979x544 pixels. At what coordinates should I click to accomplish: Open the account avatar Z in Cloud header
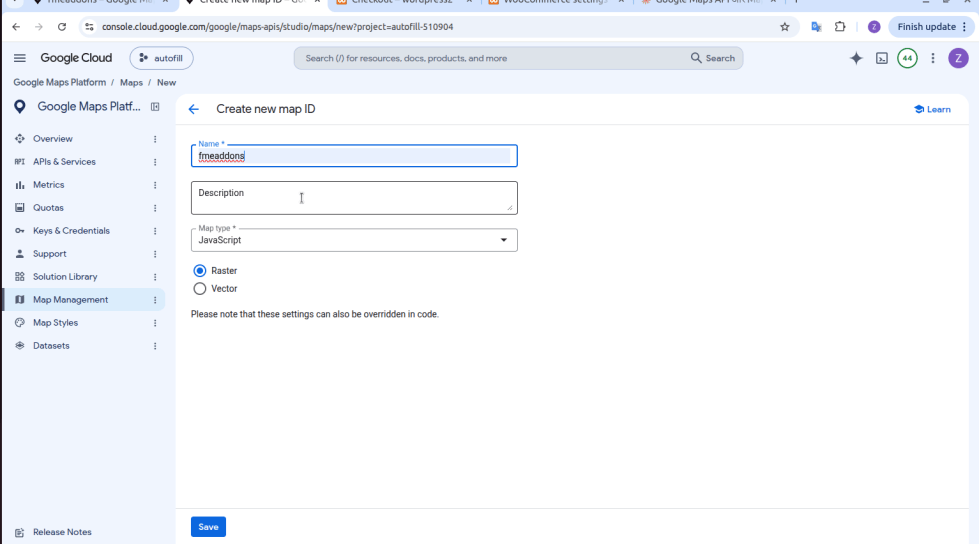point(958,58)
